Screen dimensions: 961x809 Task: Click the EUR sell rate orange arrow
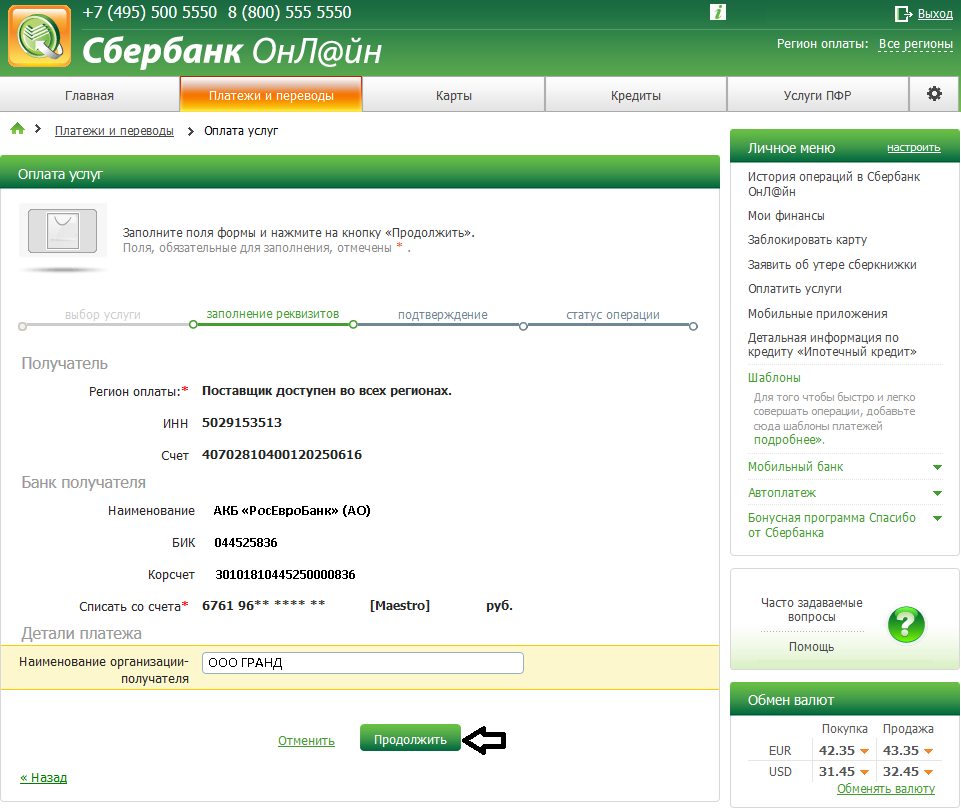(928, 751)
